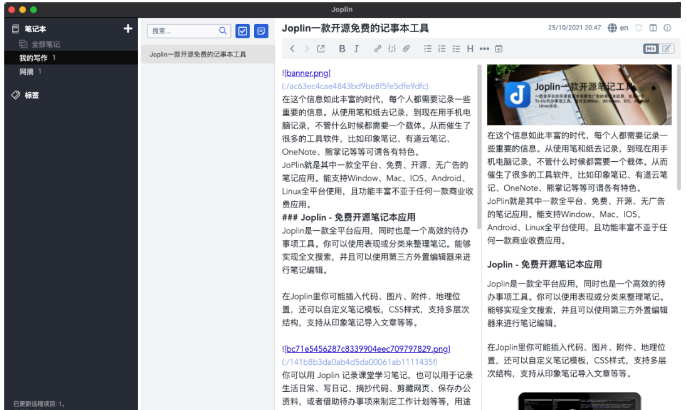Click sync status text 已更新远程项目
Viewport: 686px width, 410px height.
click(38, 404)
